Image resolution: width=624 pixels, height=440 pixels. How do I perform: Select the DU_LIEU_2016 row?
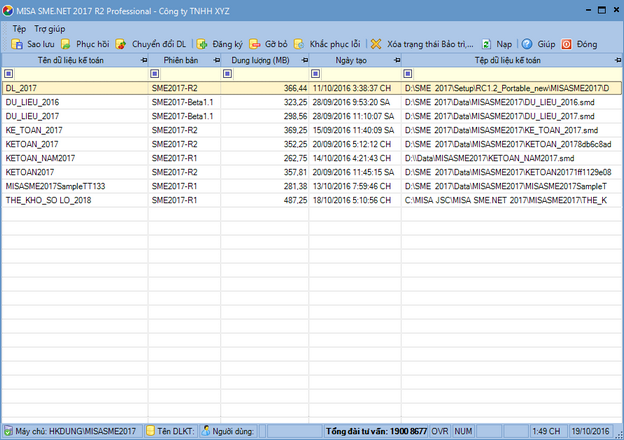tap(312, 102)
